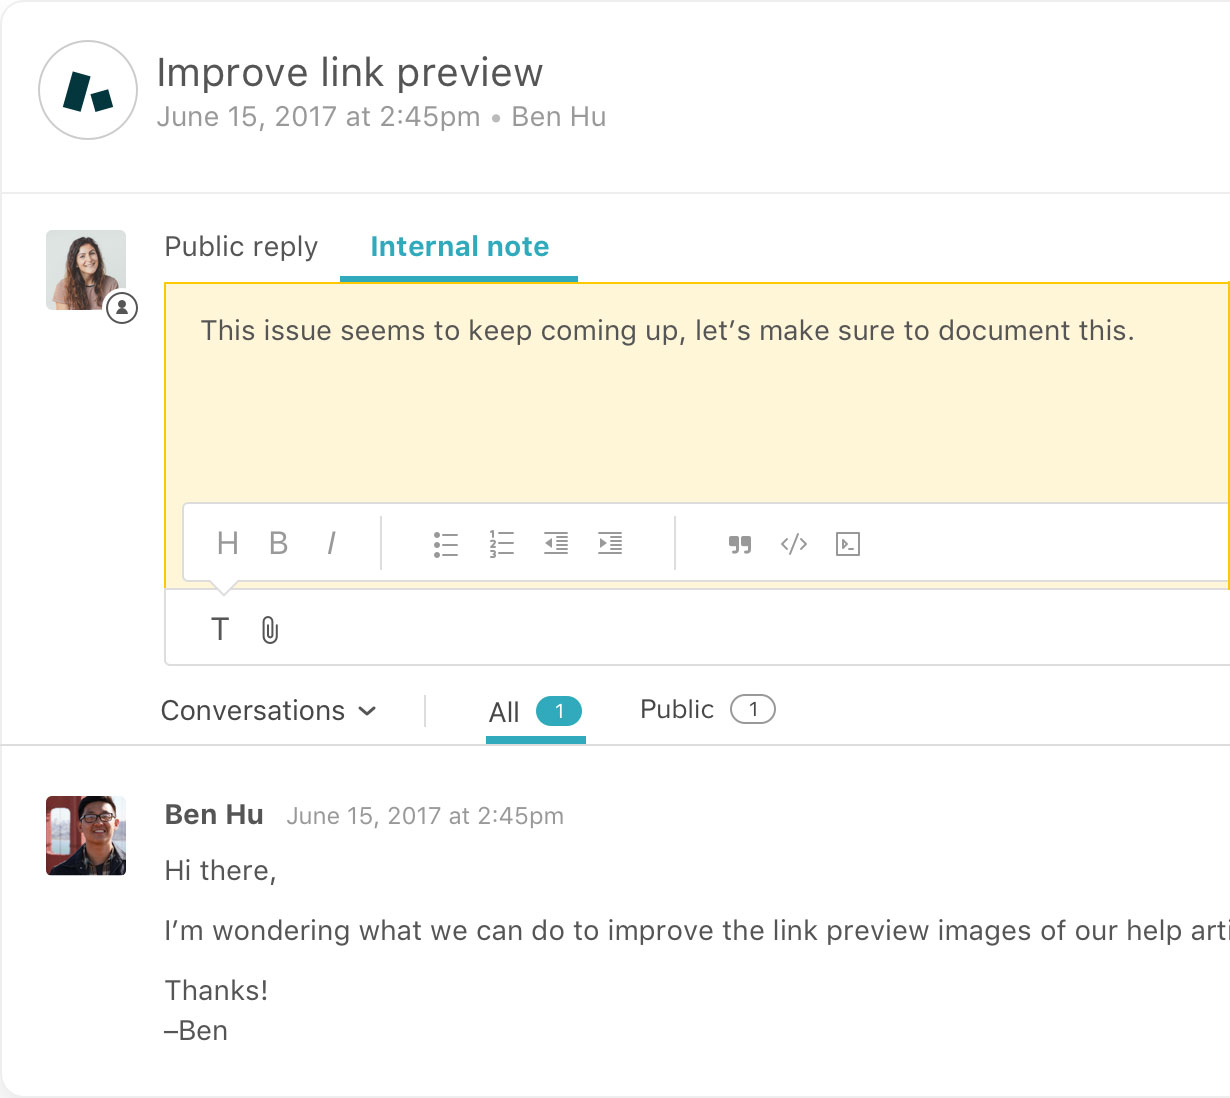Viewport: 1230px width, 1098px height.
Task: Click the Ben Hu author name in the message
Action: 214,815
